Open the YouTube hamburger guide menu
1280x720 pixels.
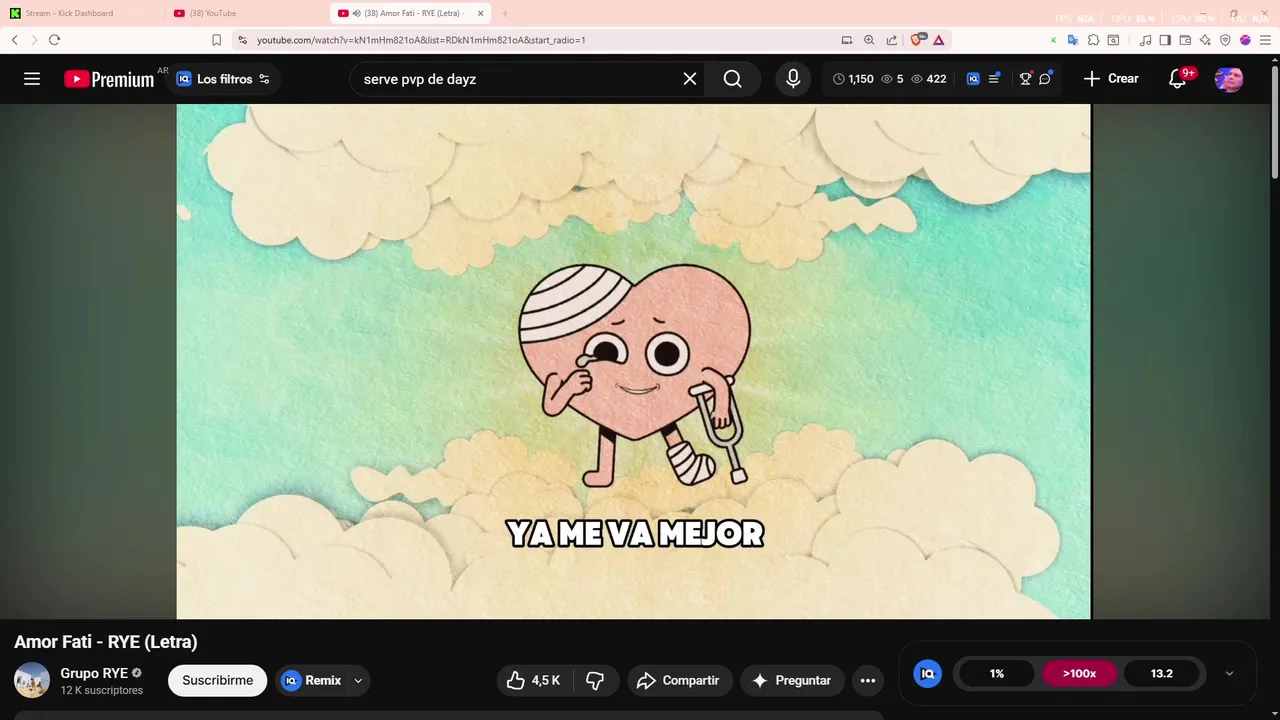click(x=32, y=79)
